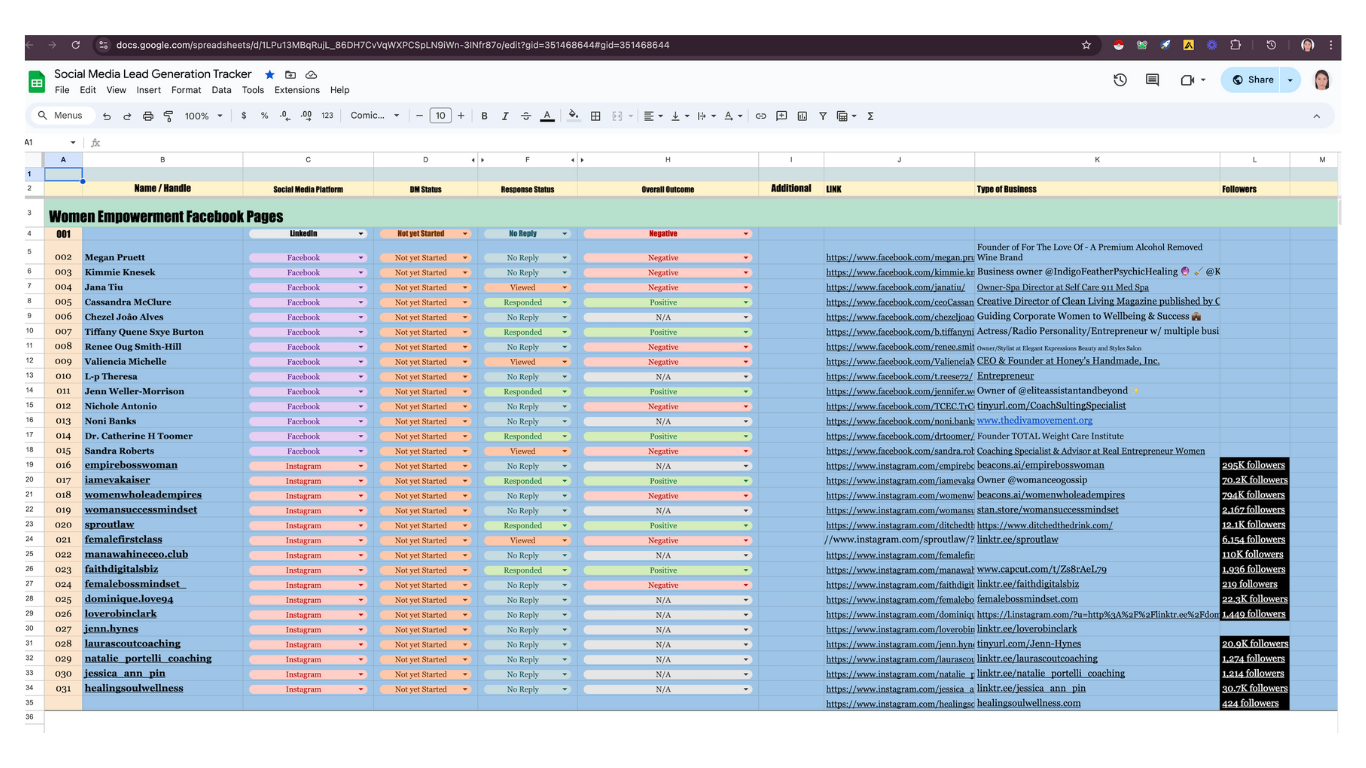Image resolution: width=1366 pixels, height=768 pixels.
Task: Click the Name Box cell reference
Action: (50, 143)
